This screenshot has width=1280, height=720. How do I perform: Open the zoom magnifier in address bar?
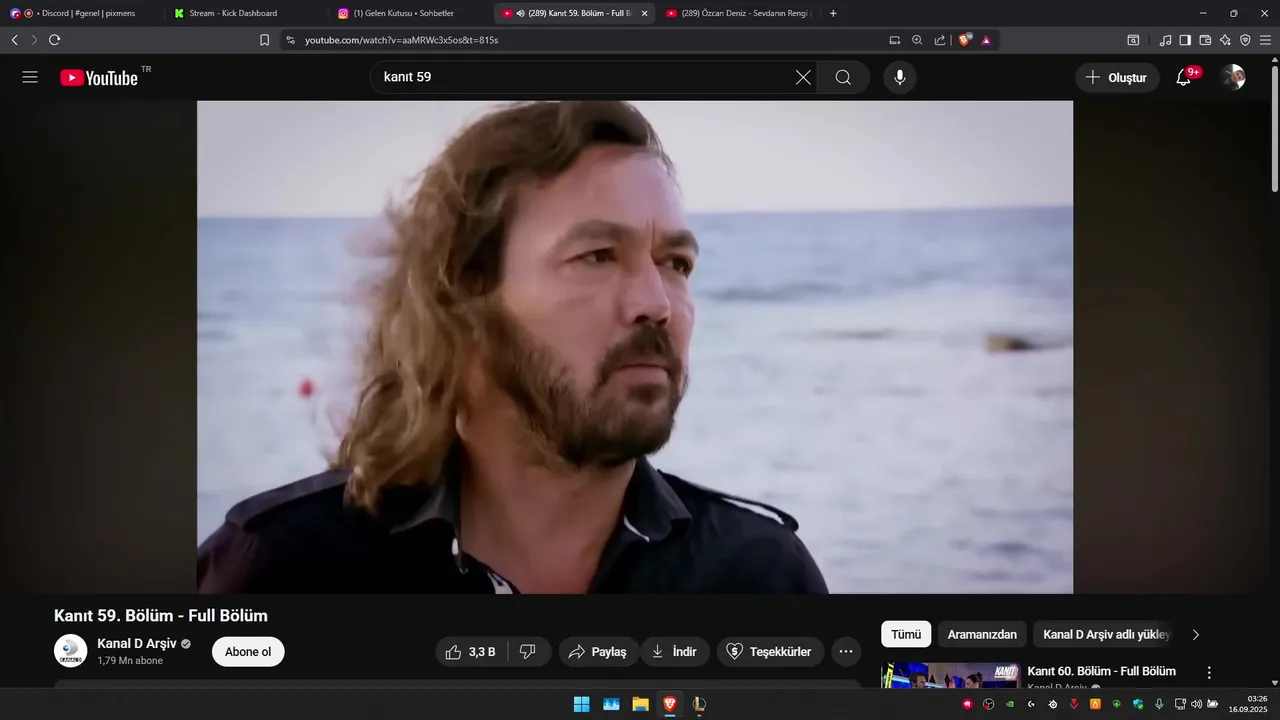click(917, 40)
